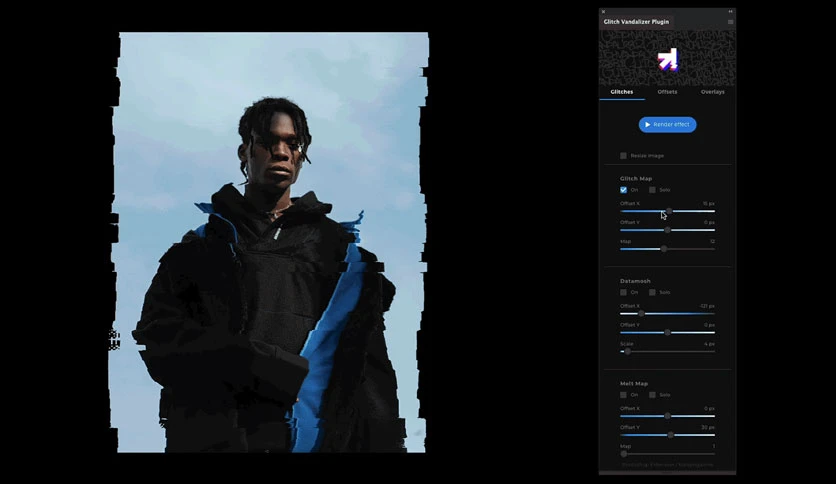Click the Melt Map Offset Y value
836x484 pixels.
pyautogui.click(x=708, y=427)
